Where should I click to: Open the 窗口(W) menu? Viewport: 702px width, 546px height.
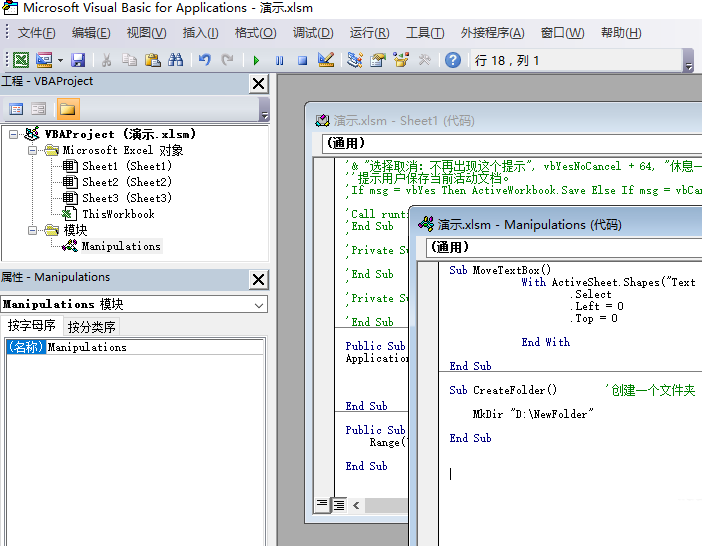[562, 33]
